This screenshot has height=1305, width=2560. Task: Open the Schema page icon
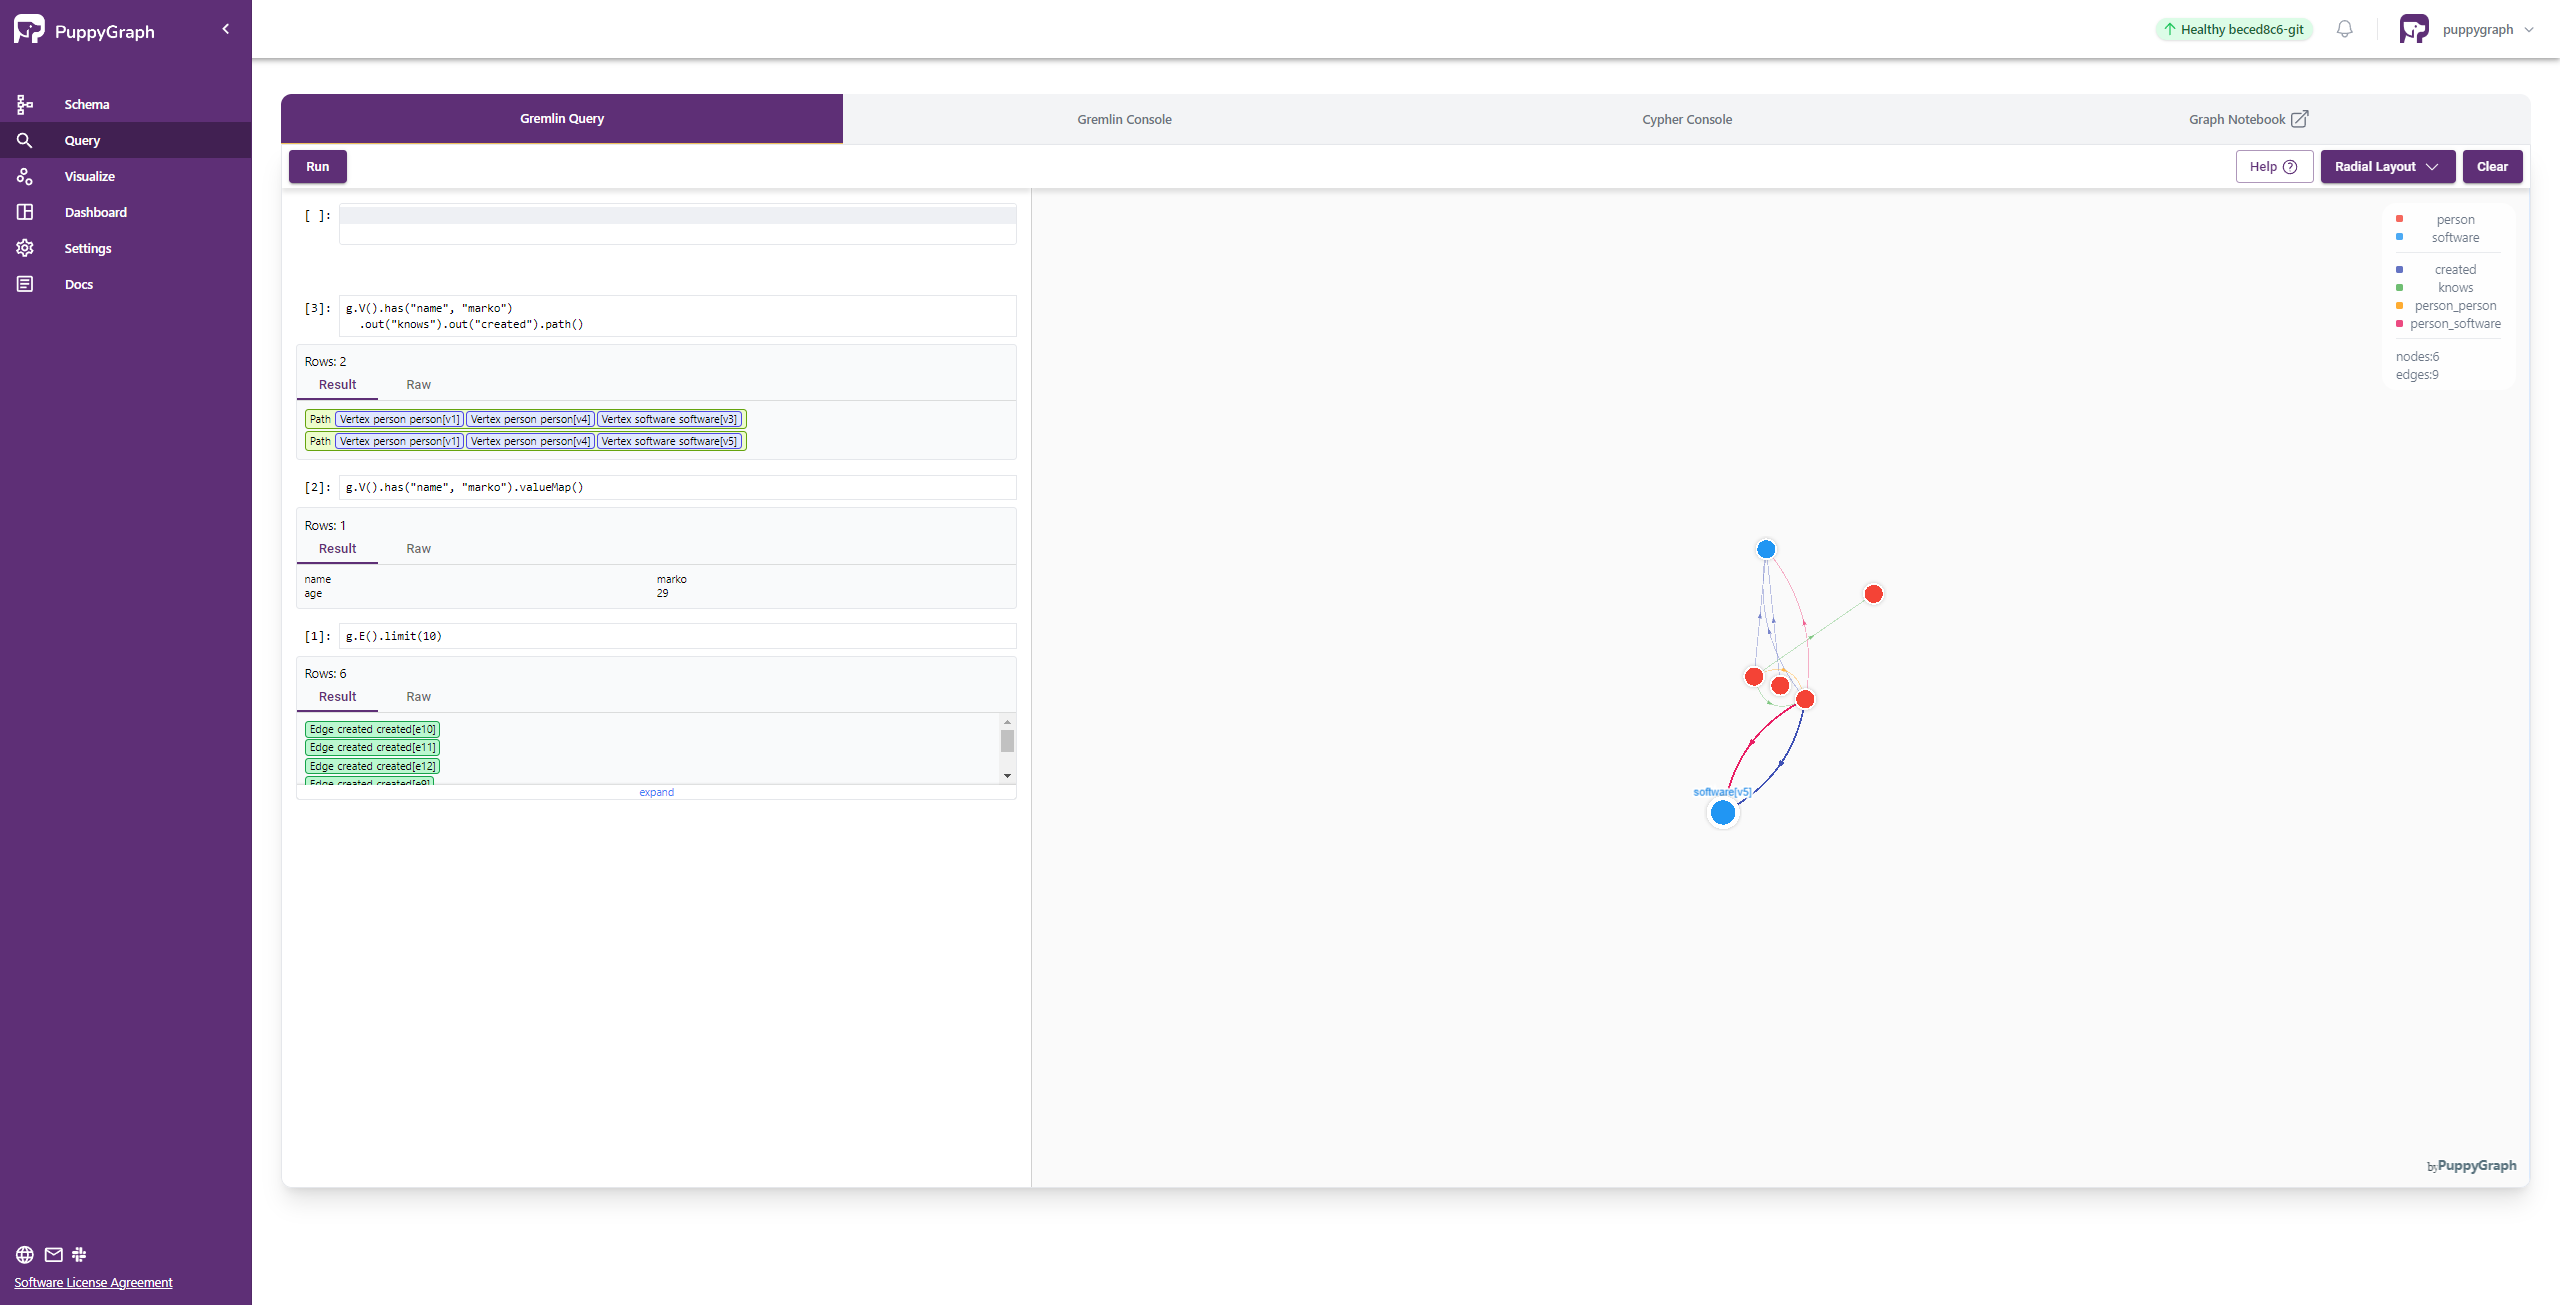[x=25, y=104]
